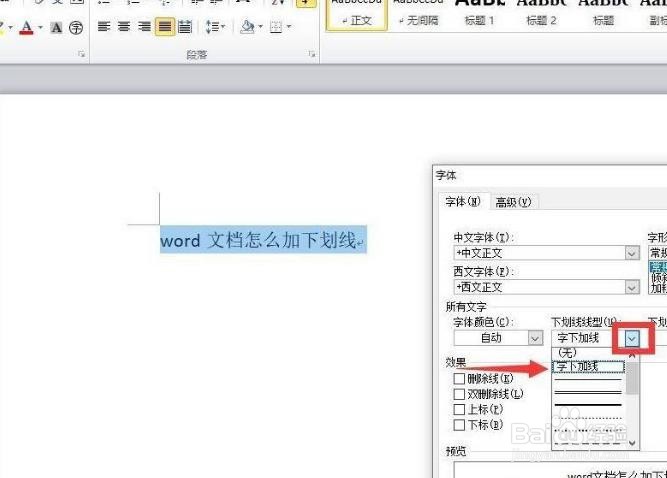Click the 中文字体 input showing +中文正文
This screenshot has height=478, width=667.
(x=540, y=253)
